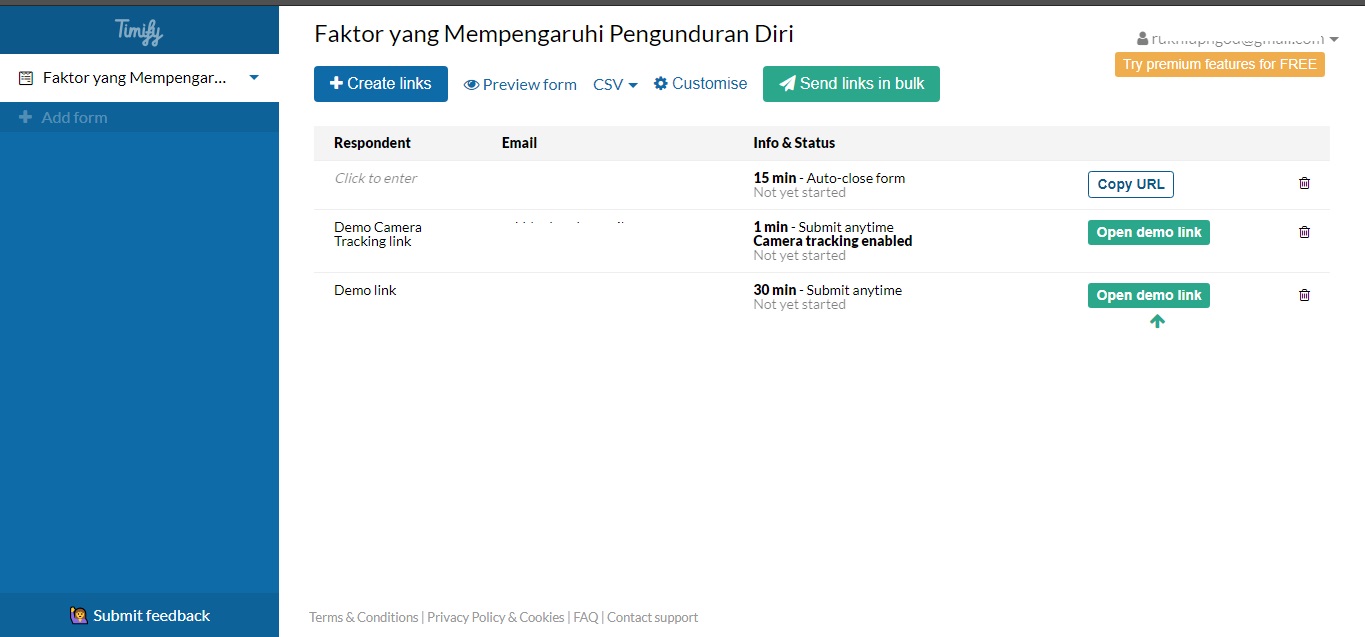Open the FAQ link
This screenshot has width=1365, height=637.
pyautogui.click(x=586, y=617)
